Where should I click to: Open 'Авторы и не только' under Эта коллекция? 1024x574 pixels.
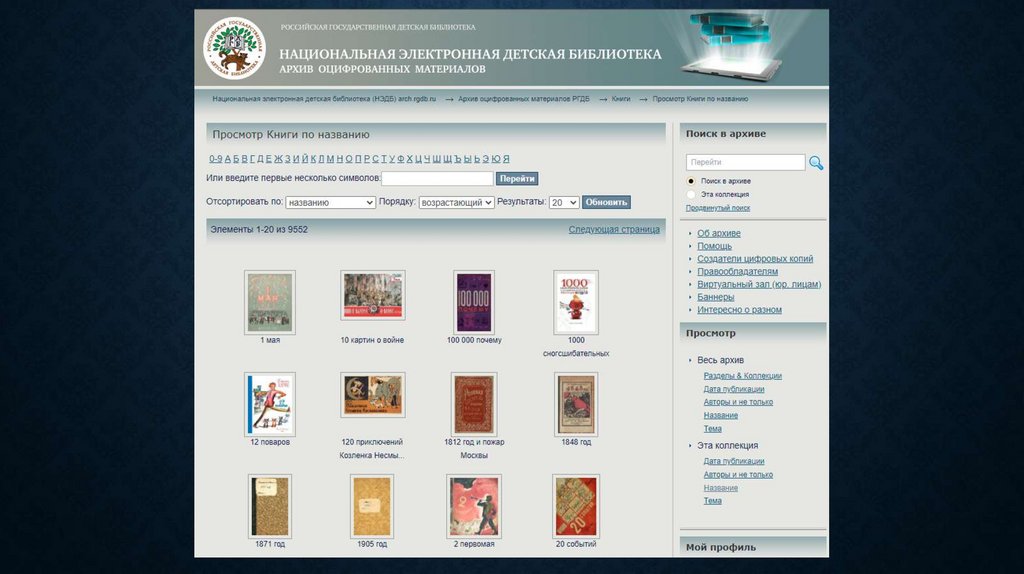(x=738, y=475)
